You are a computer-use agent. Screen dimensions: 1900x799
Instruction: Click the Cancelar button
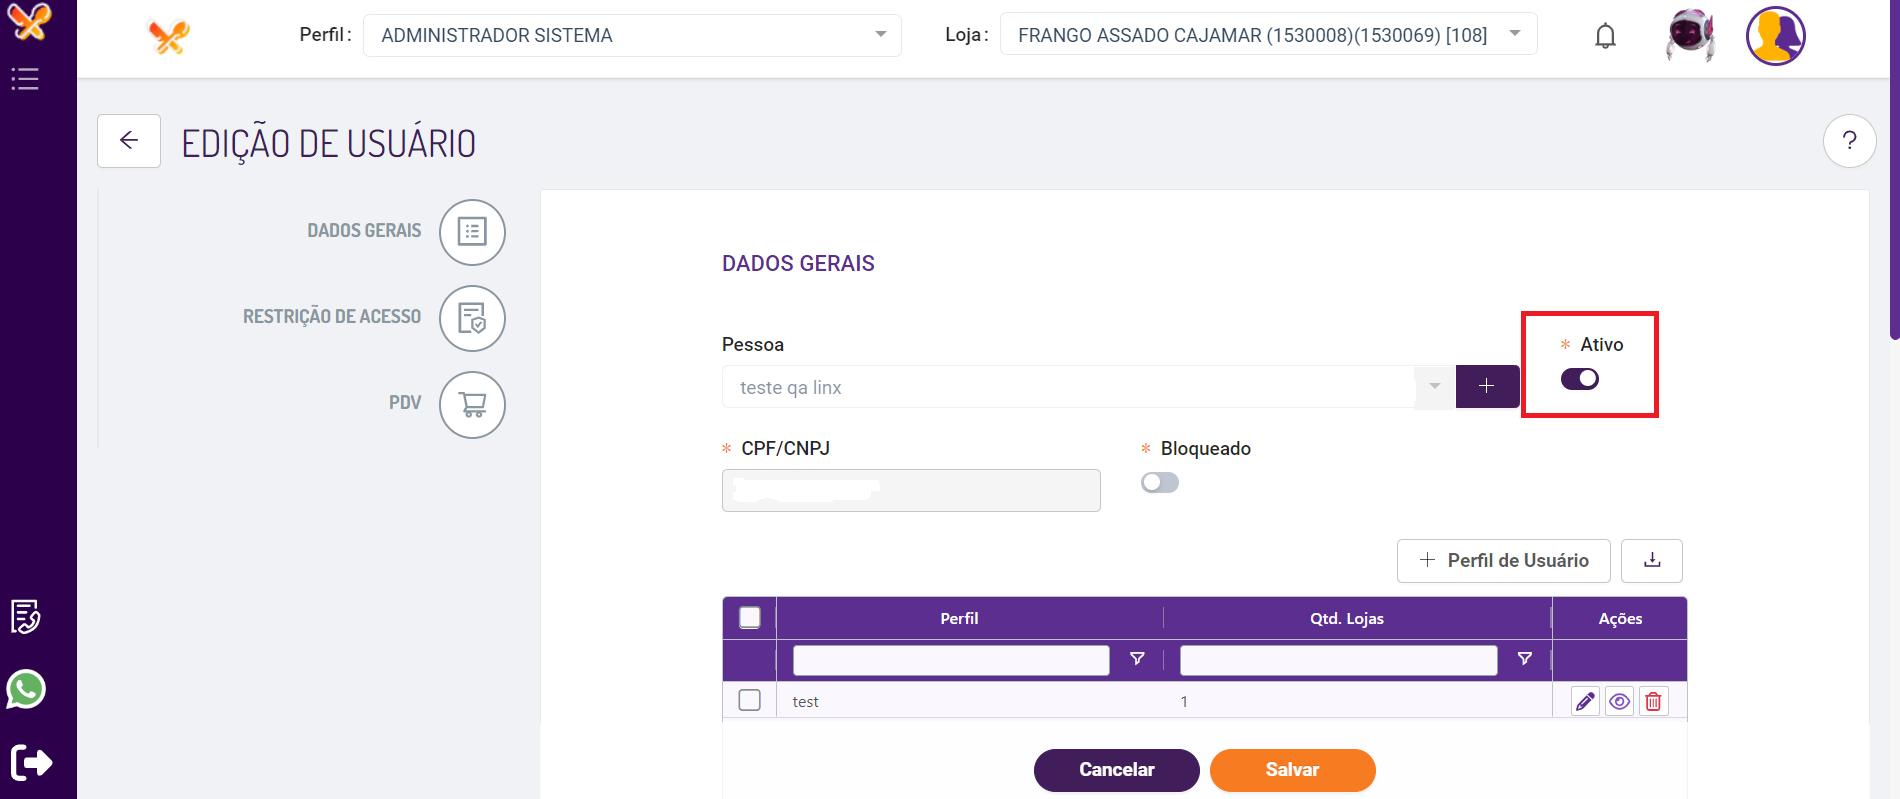point(1116,770)
